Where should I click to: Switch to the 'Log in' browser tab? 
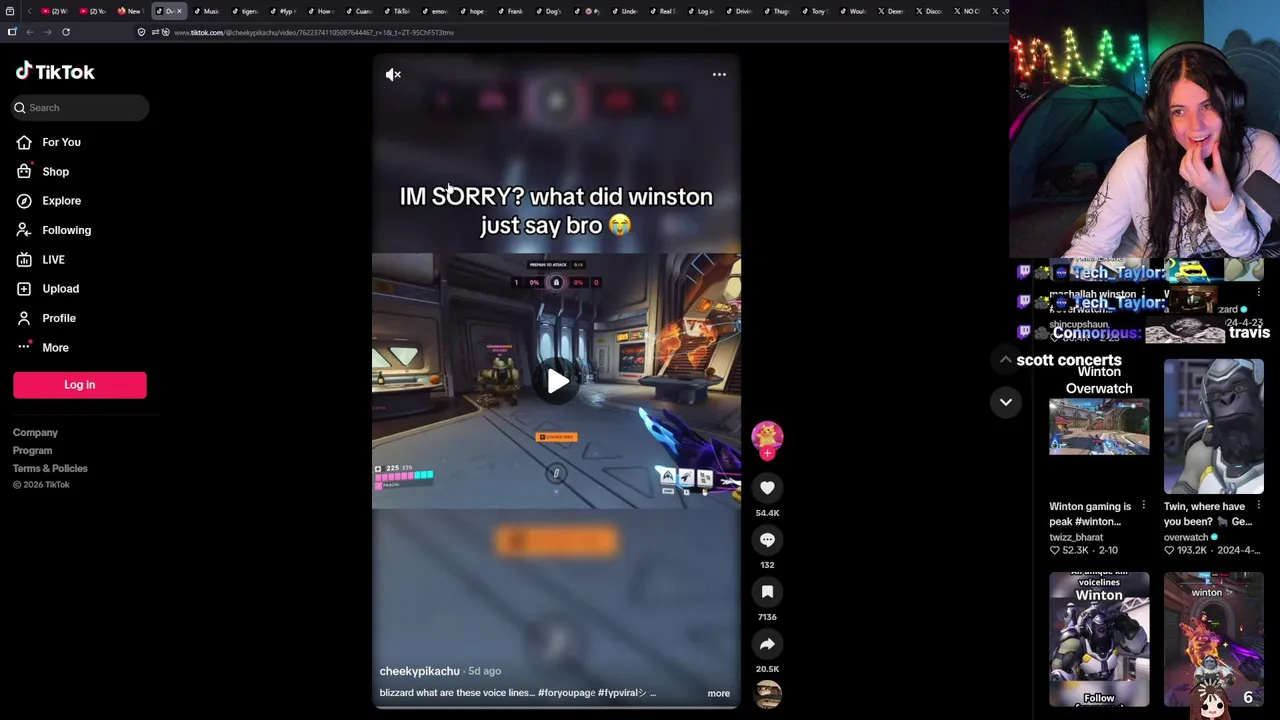(700, 11)
